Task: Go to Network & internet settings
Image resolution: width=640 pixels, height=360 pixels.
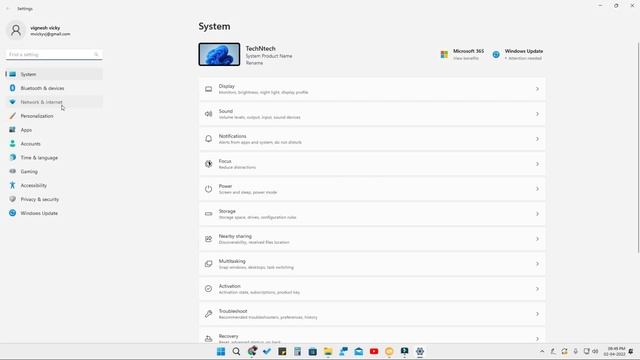Action: pyautogui.click(x=54, y=102)
